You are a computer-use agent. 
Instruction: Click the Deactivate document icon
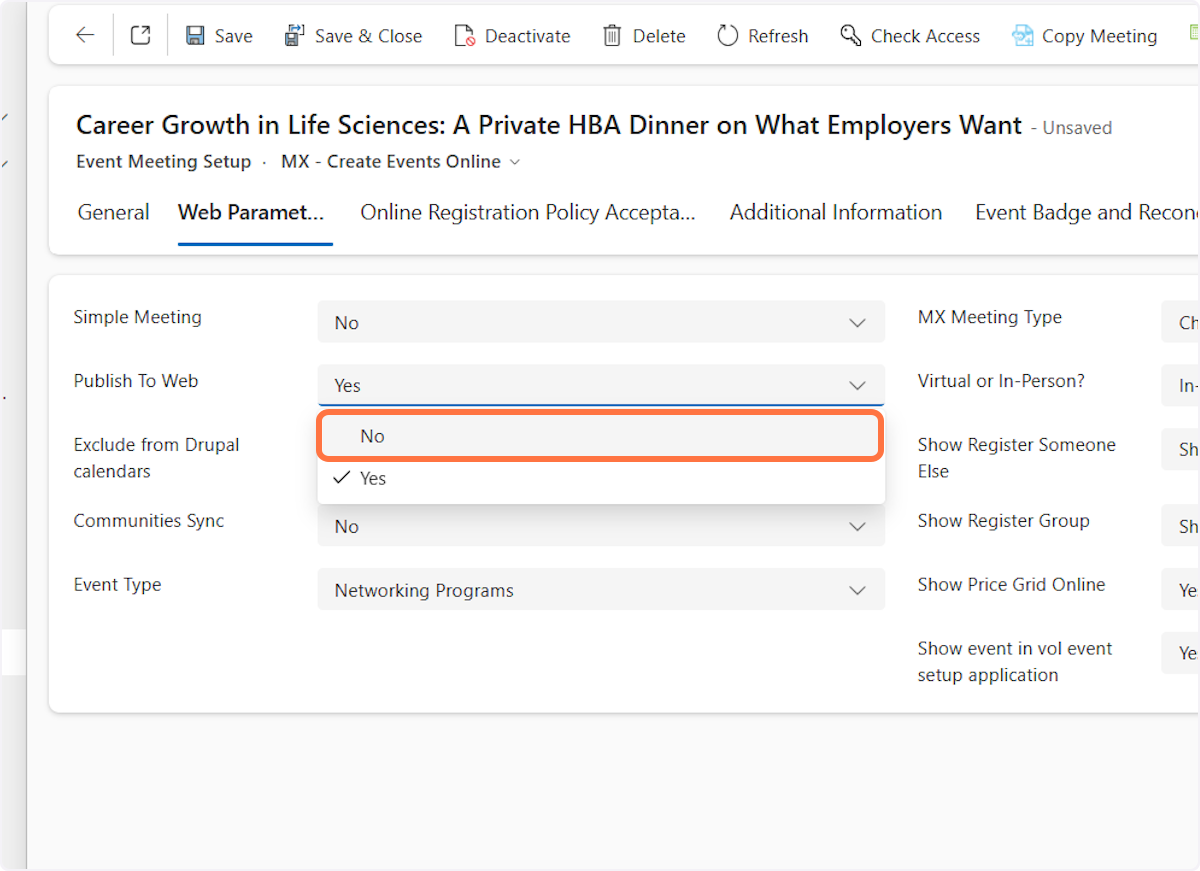point(464,36)
